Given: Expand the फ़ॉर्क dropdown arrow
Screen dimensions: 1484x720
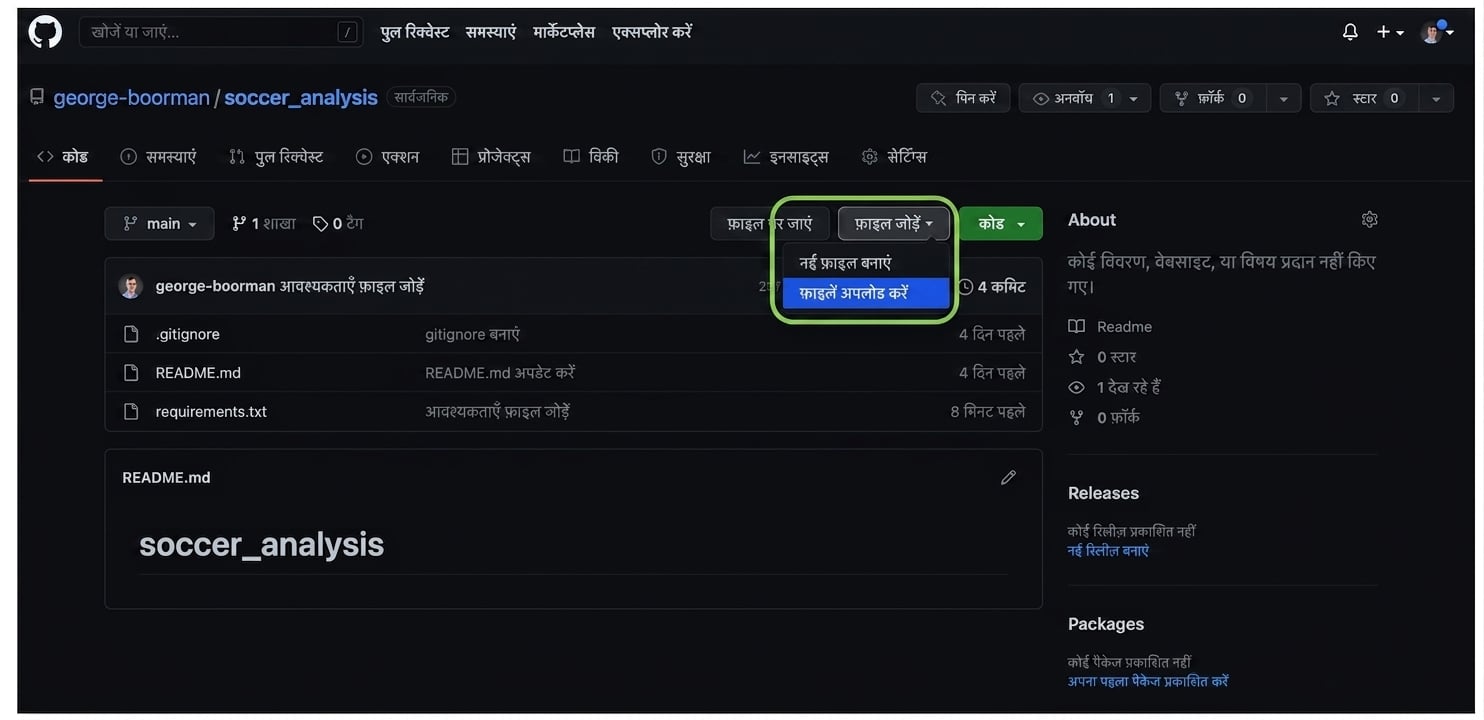Looking at the screenshot, I should tap(1283, 98).
